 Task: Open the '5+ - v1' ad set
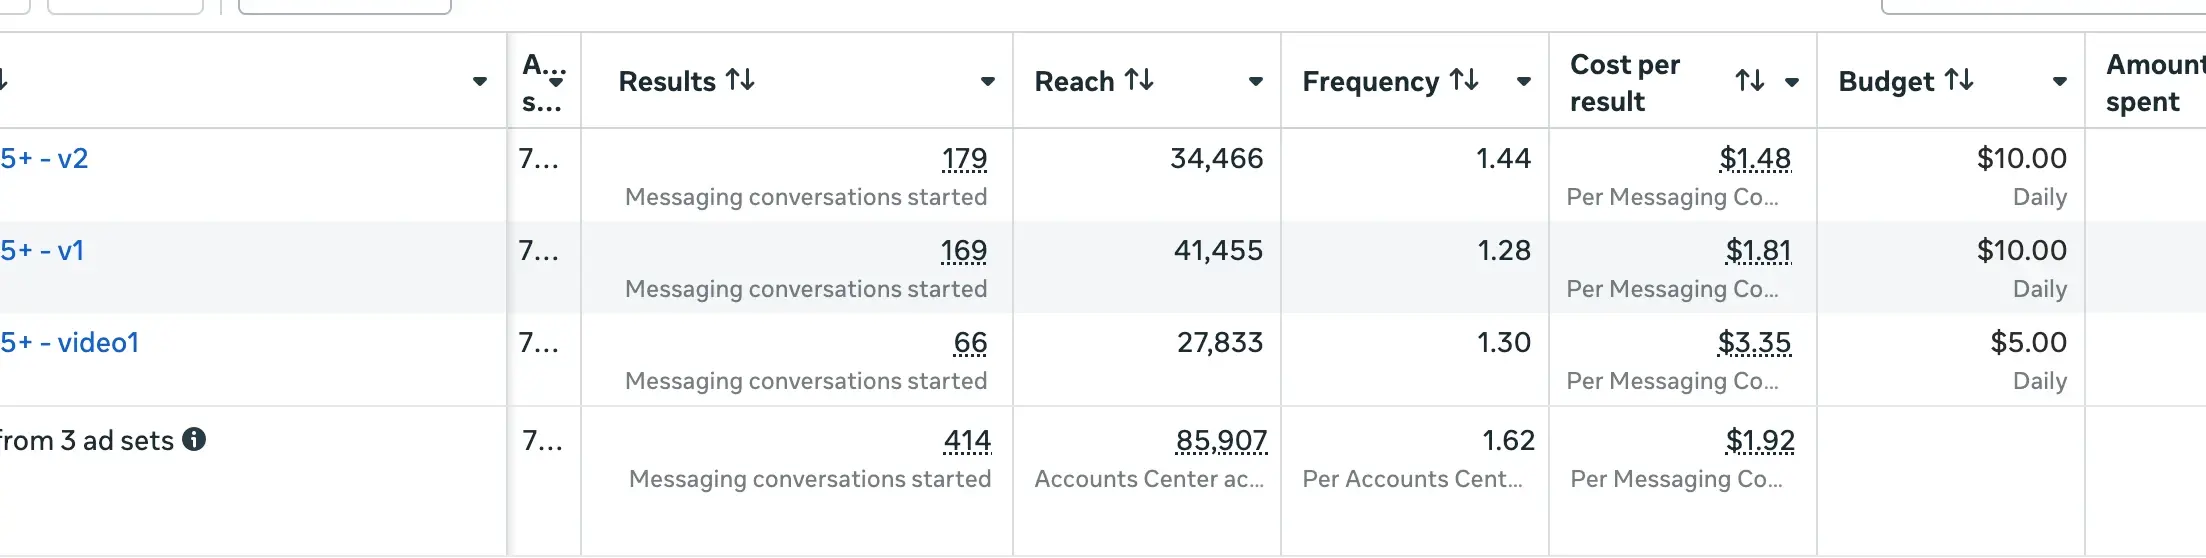tap(42, 250)
